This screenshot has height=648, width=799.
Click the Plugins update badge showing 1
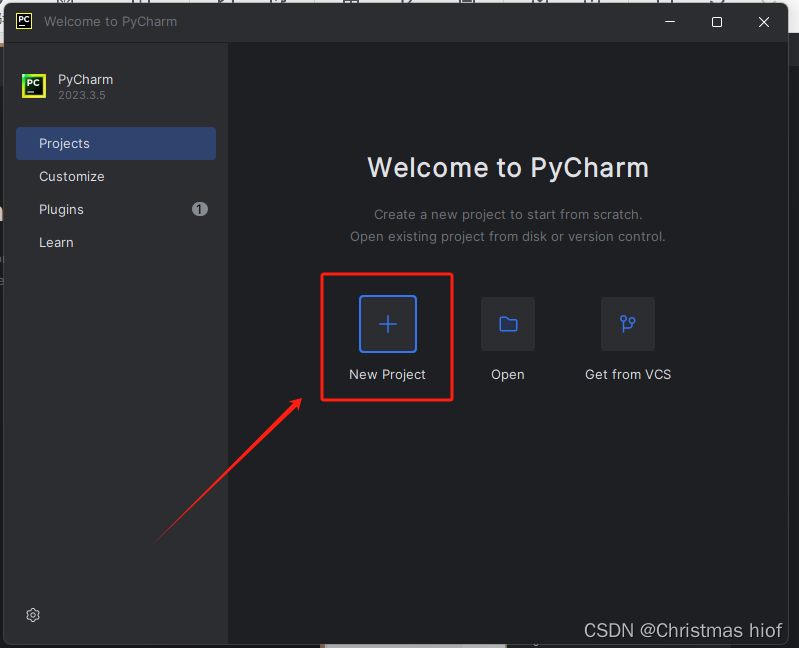click(200, 209)
